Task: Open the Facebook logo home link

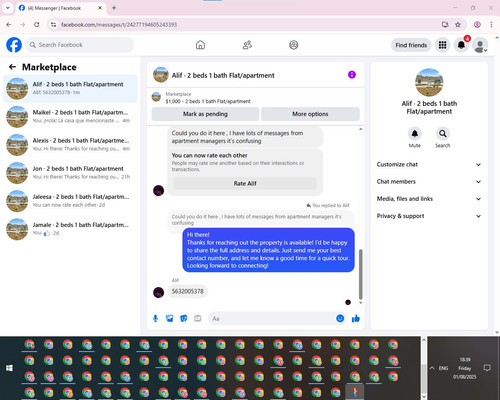Action: click(x=14, y=45)
